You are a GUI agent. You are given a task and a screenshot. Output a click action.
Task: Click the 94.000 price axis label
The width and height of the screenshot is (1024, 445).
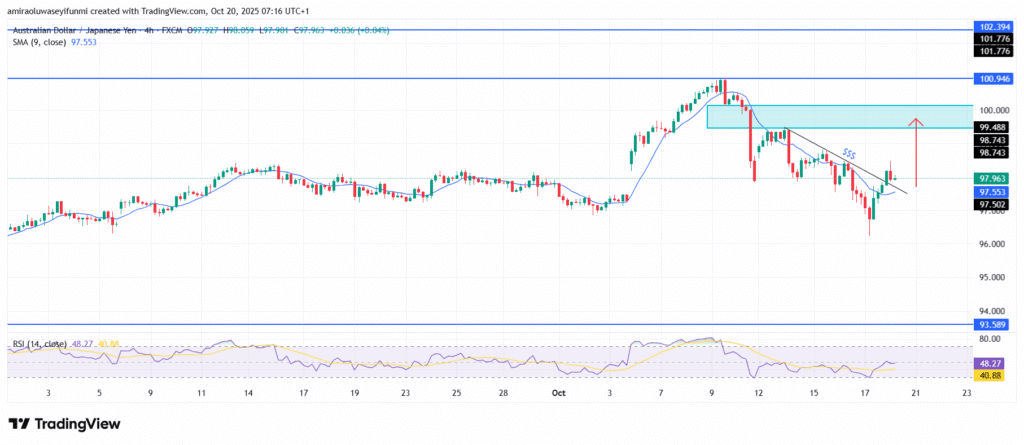tap(991, 312)
